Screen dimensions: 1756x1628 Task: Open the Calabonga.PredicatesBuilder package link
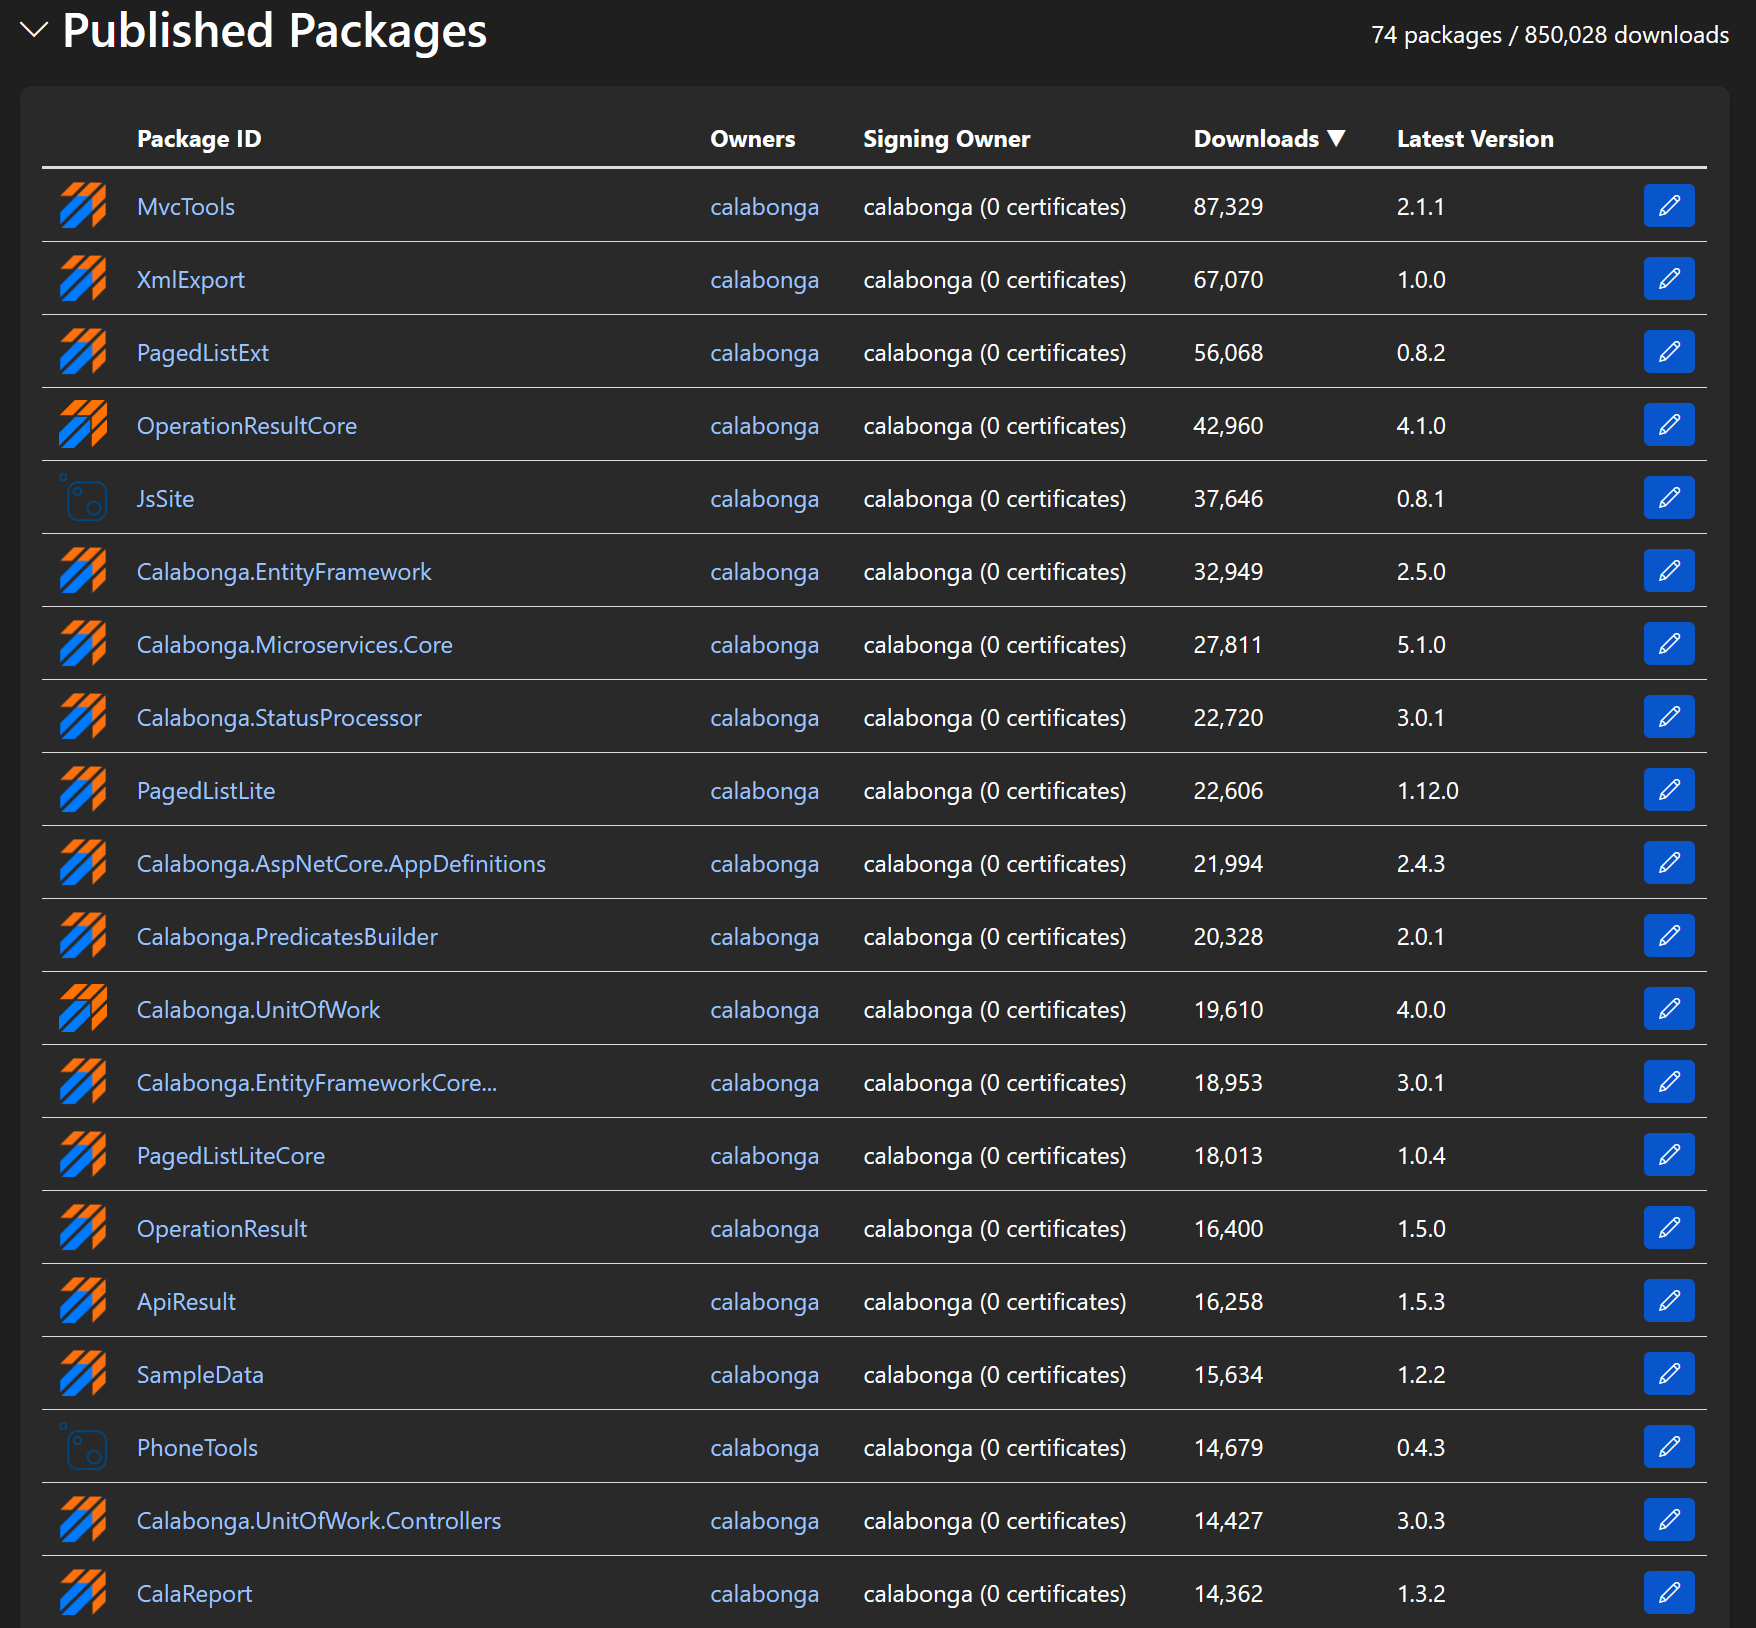coord(287,937)
